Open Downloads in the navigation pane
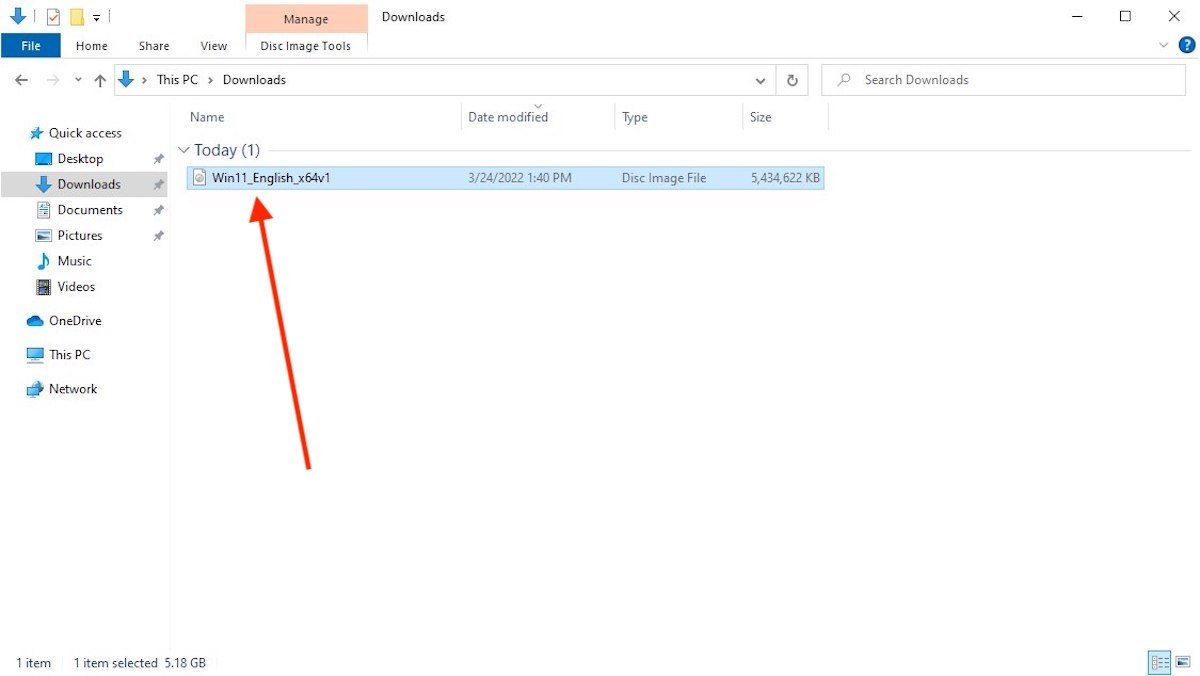 pos(89,184)
